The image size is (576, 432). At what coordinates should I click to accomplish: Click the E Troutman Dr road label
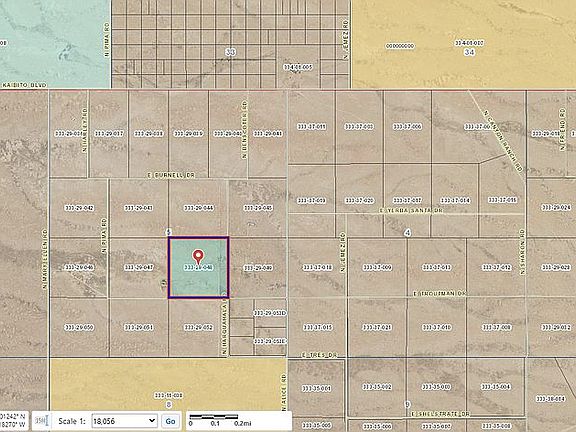(440, 294)
